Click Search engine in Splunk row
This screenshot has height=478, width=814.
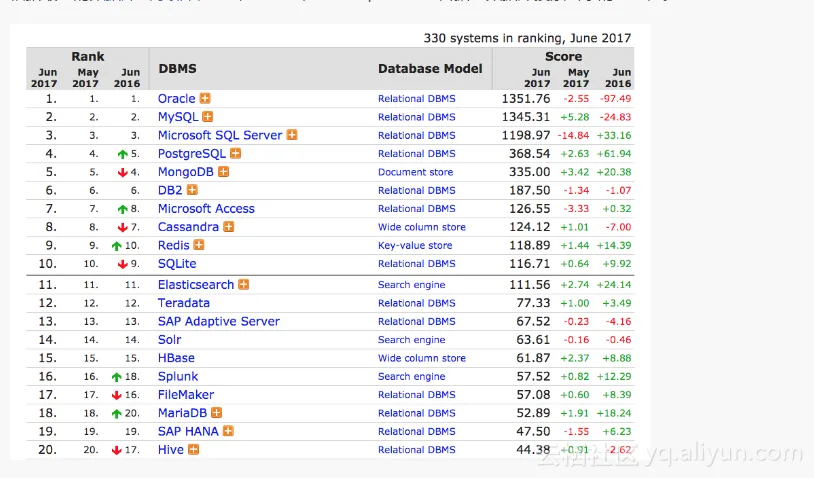tap(412, 376)
